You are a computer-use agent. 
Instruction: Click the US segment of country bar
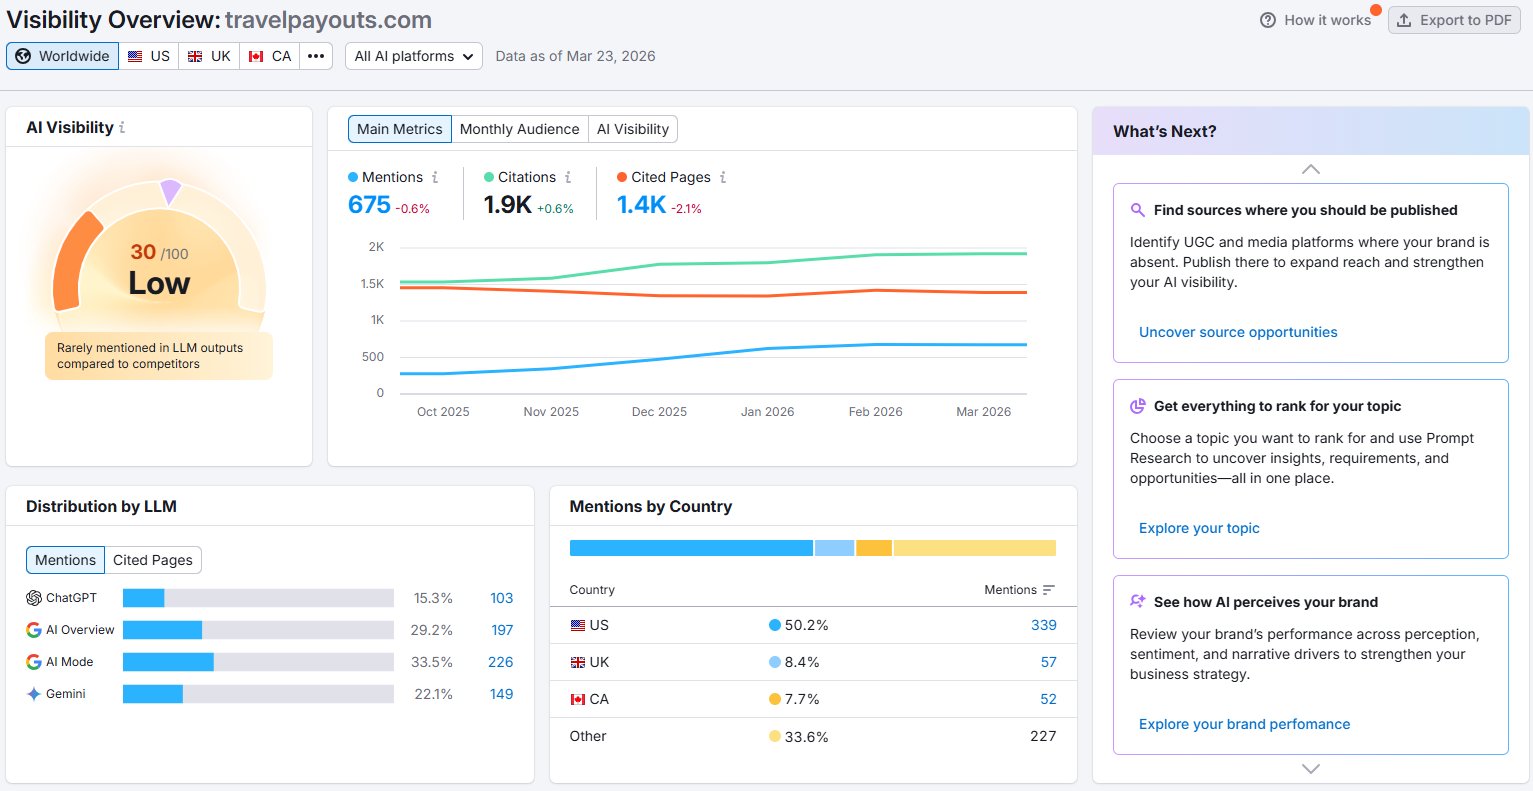(x=691, y=548)
